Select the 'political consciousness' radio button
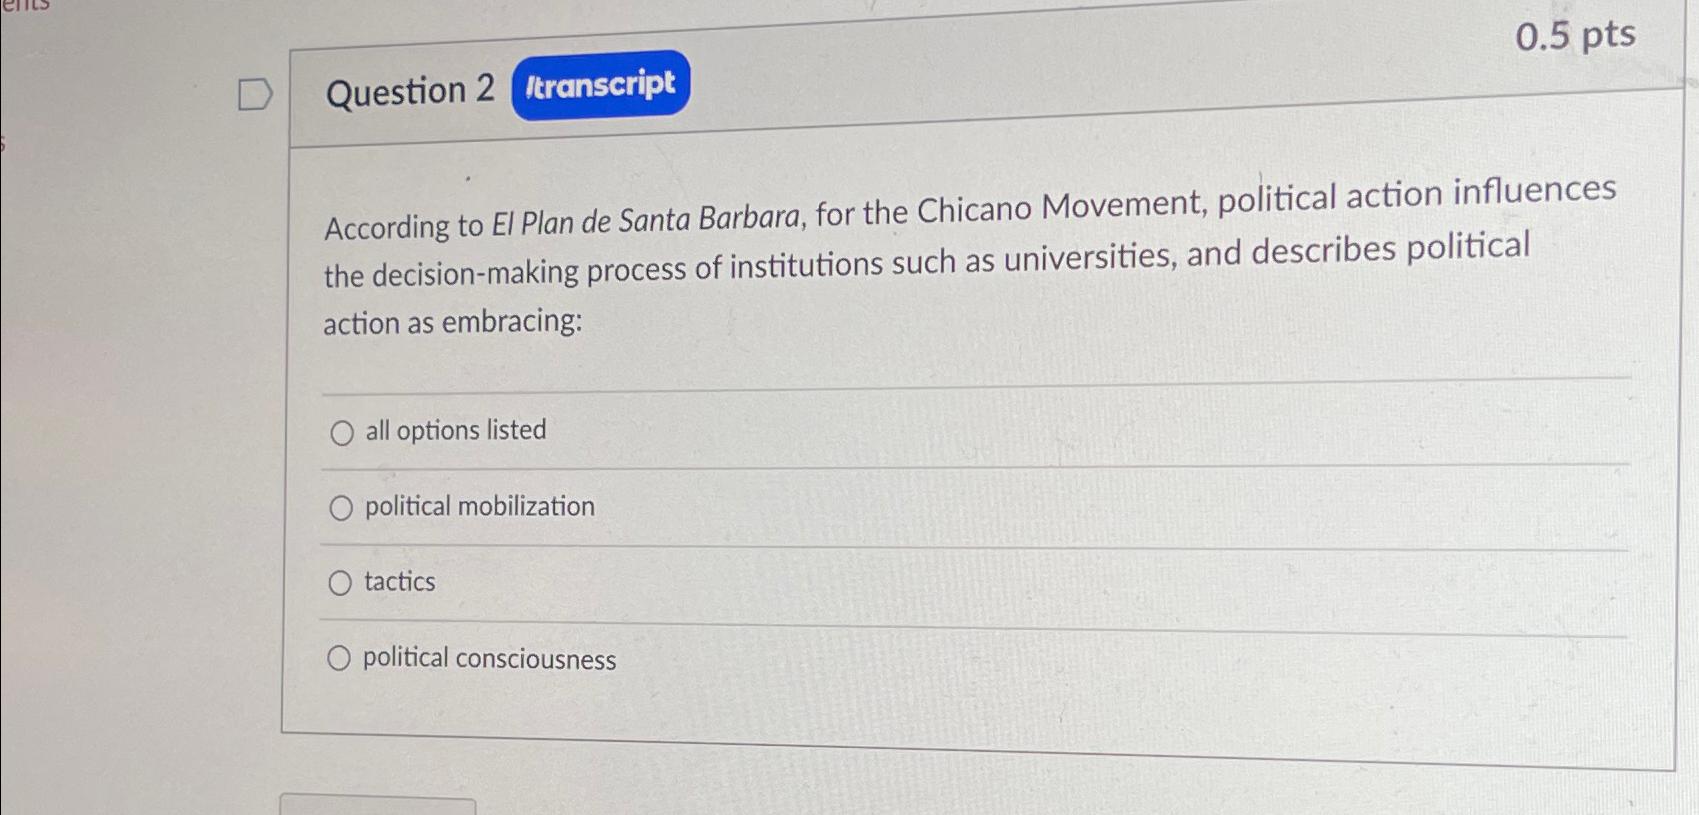 point(339,658)
